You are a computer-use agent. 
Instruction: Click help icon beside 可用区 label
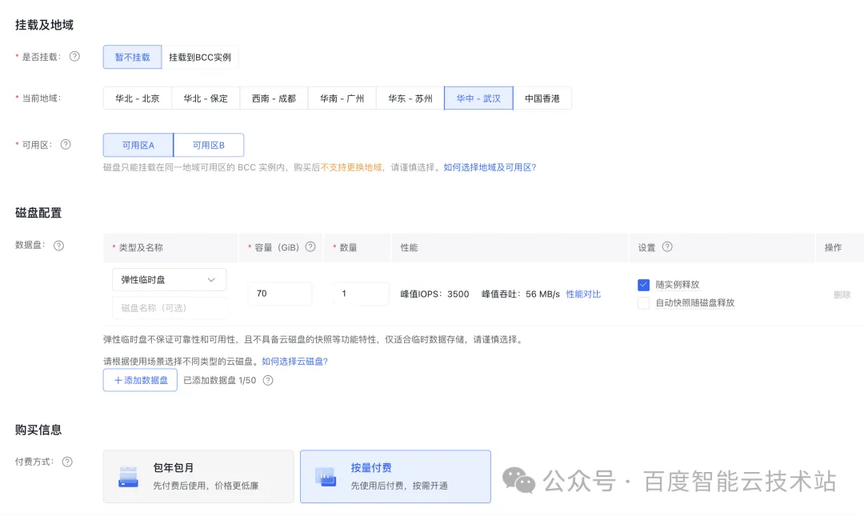click(66, 145)
